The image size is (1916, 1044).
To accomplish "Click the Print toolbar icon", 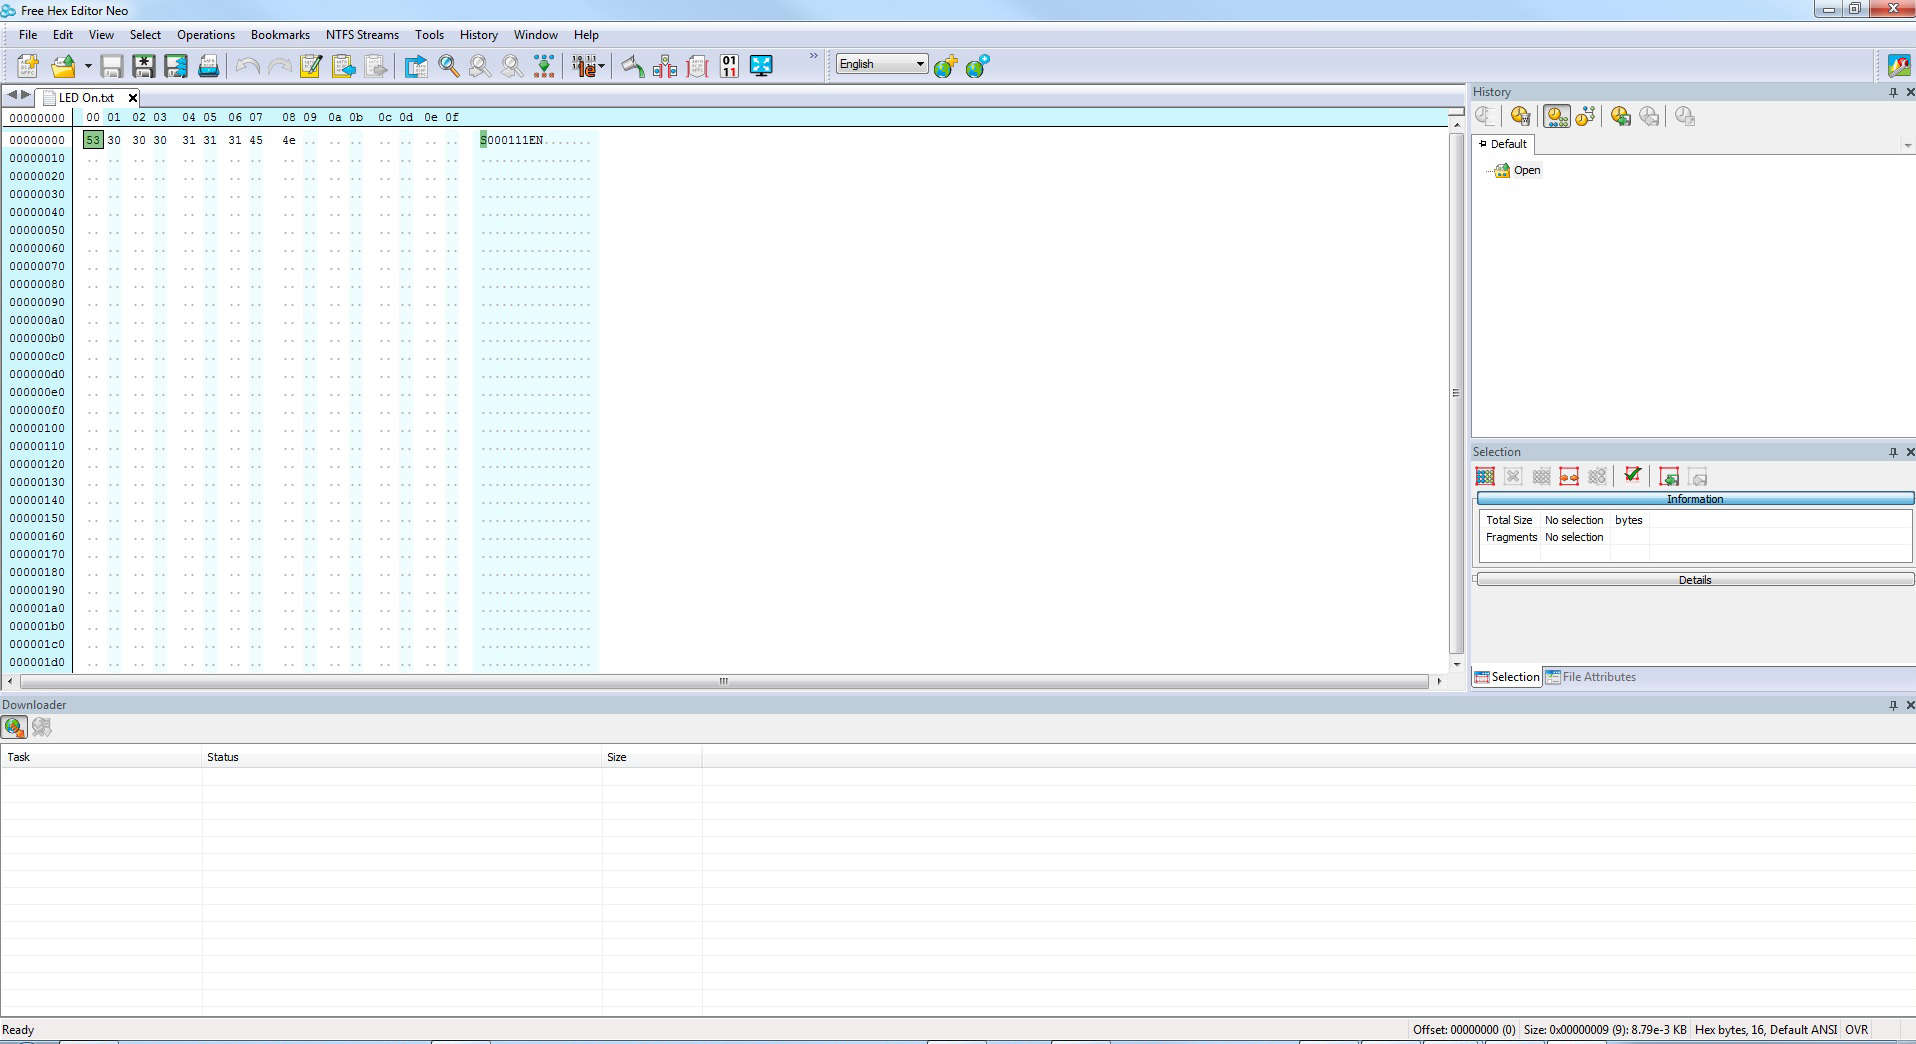I will (x=208, y=66).
